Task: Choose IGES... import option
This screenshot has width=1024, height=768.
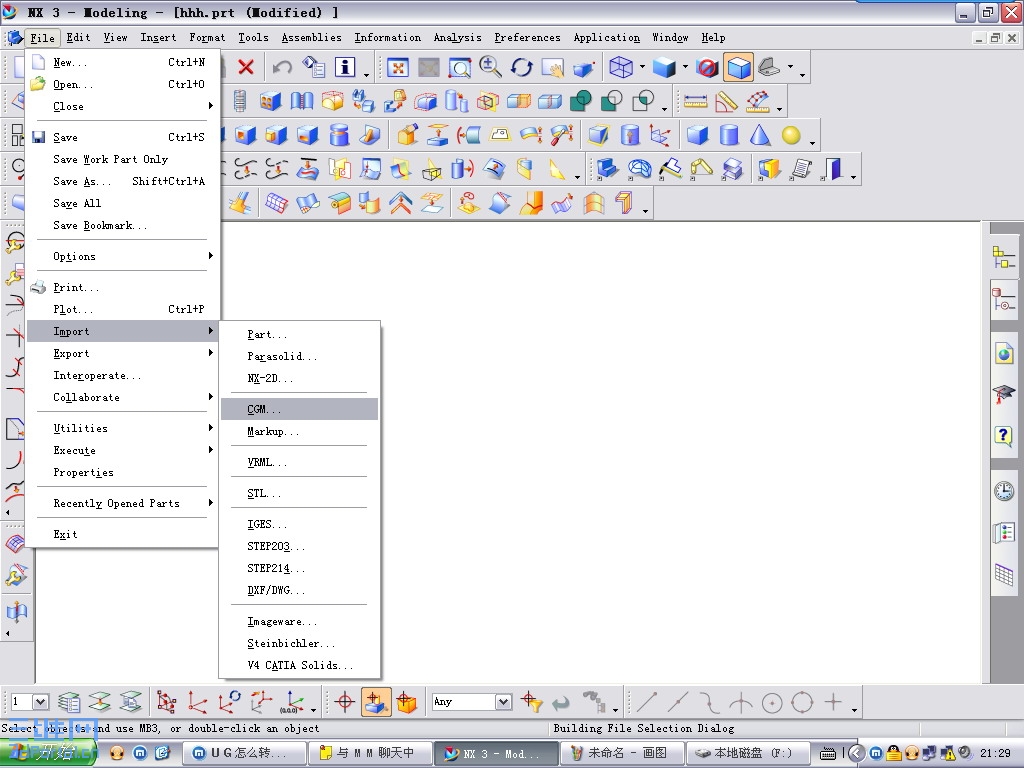Action: pyautogui.click(x=300, y=524)
